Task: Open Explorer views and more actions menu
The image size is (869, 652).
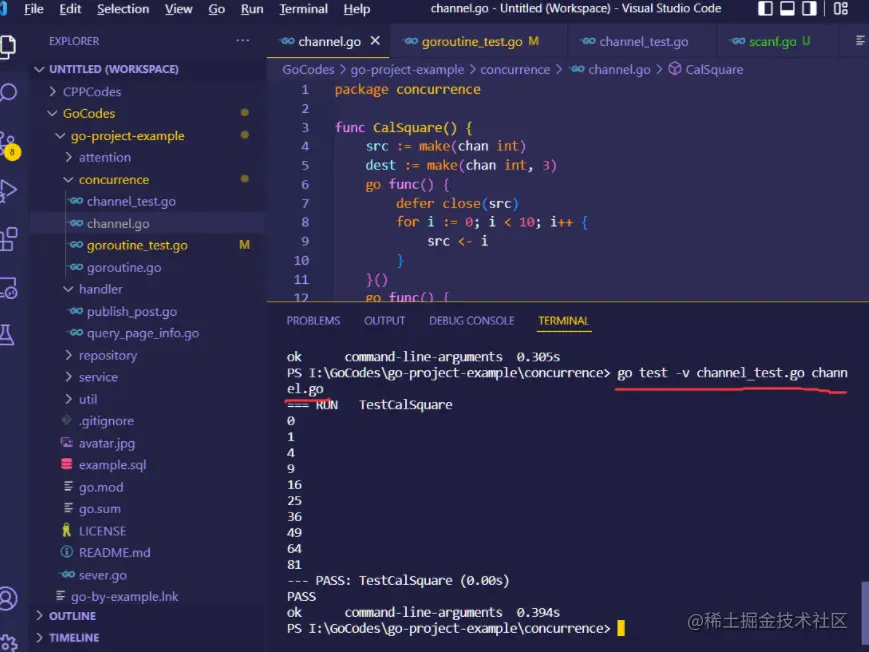Action: pyautogui.click(x=243, y=40)
